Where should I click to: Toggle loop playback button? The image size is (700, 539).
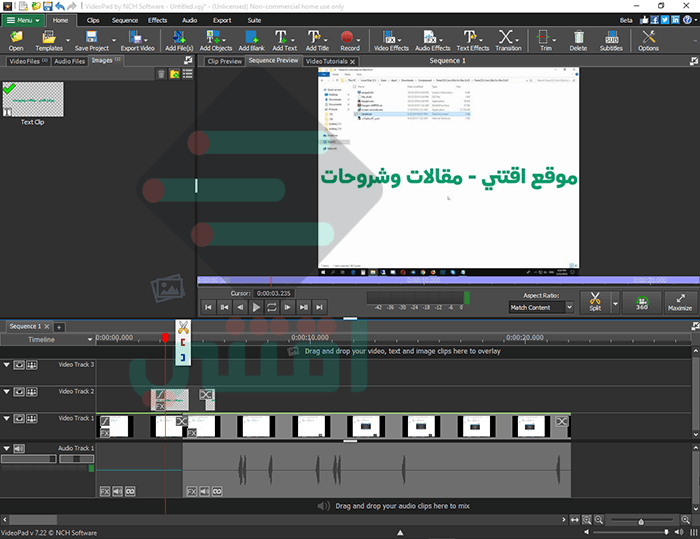[x=271, y=307]
